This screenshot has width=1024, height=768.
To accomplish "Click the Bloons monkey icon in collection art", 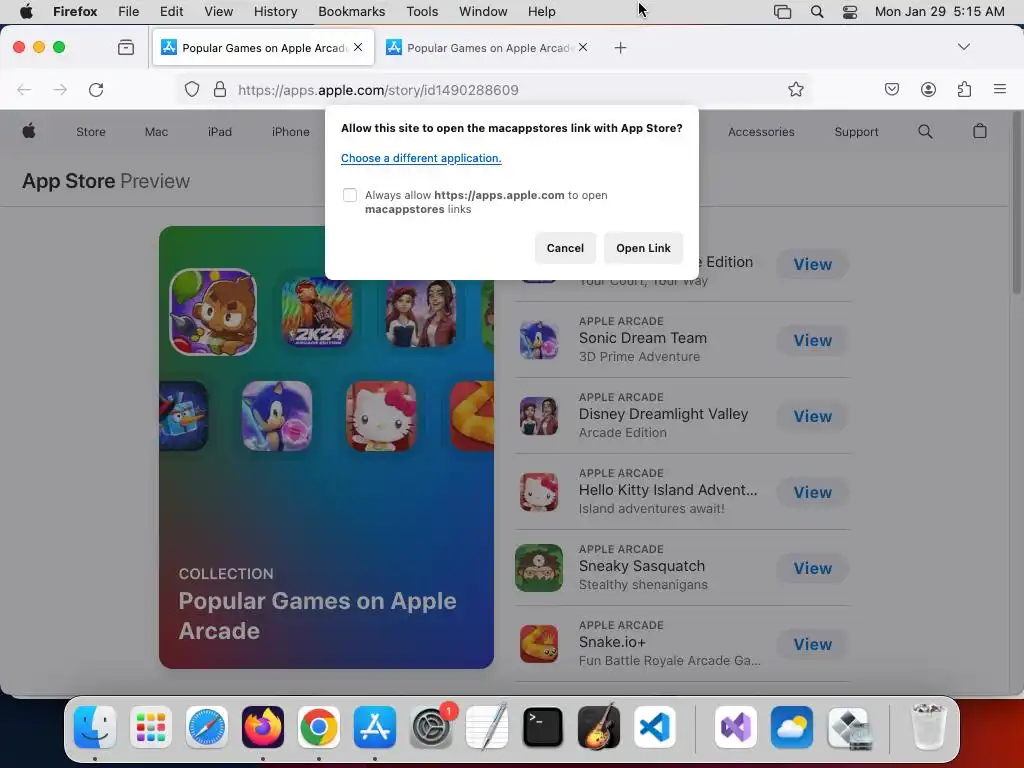I will point(213,312).
